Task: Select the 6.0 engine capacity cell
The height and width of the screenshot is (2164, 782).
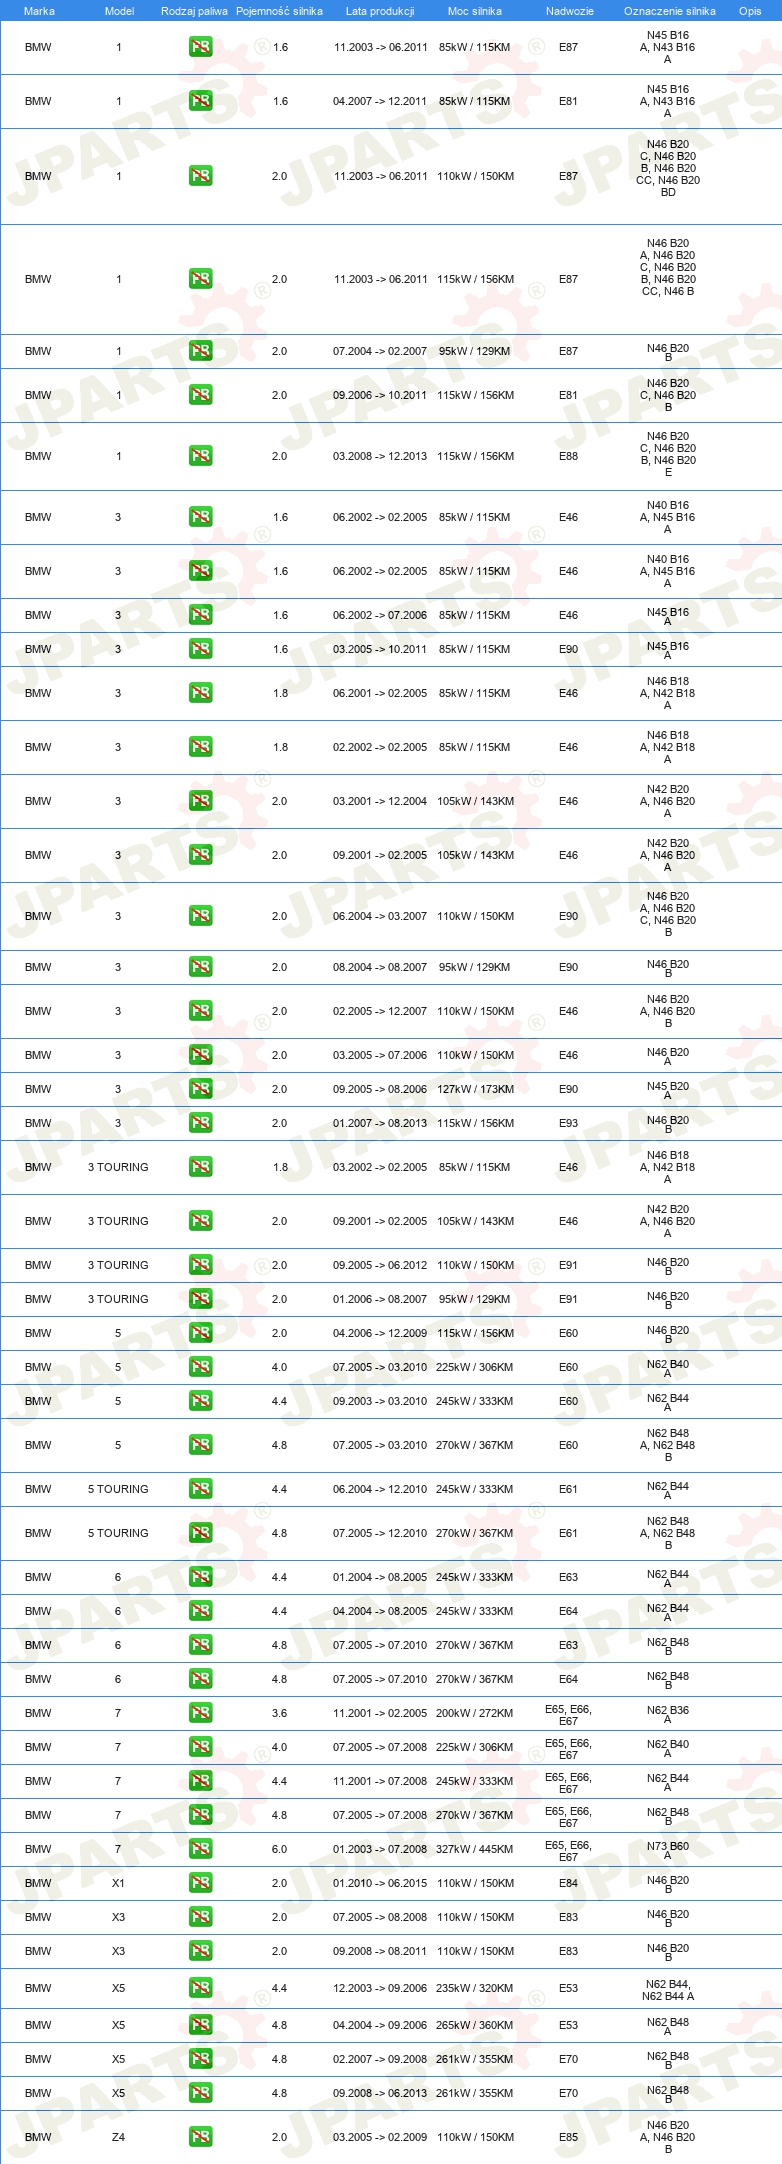Action: (279, 1849)
